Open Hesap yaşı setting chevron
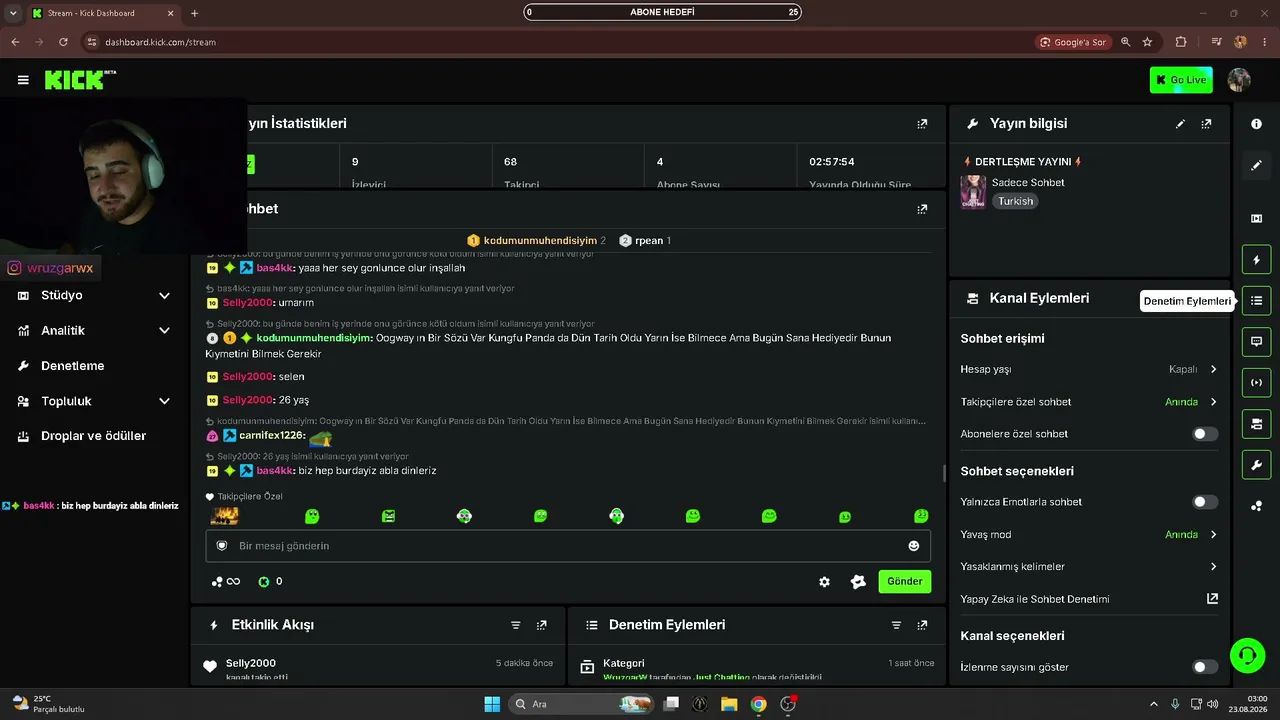 tap(1213, 369)
